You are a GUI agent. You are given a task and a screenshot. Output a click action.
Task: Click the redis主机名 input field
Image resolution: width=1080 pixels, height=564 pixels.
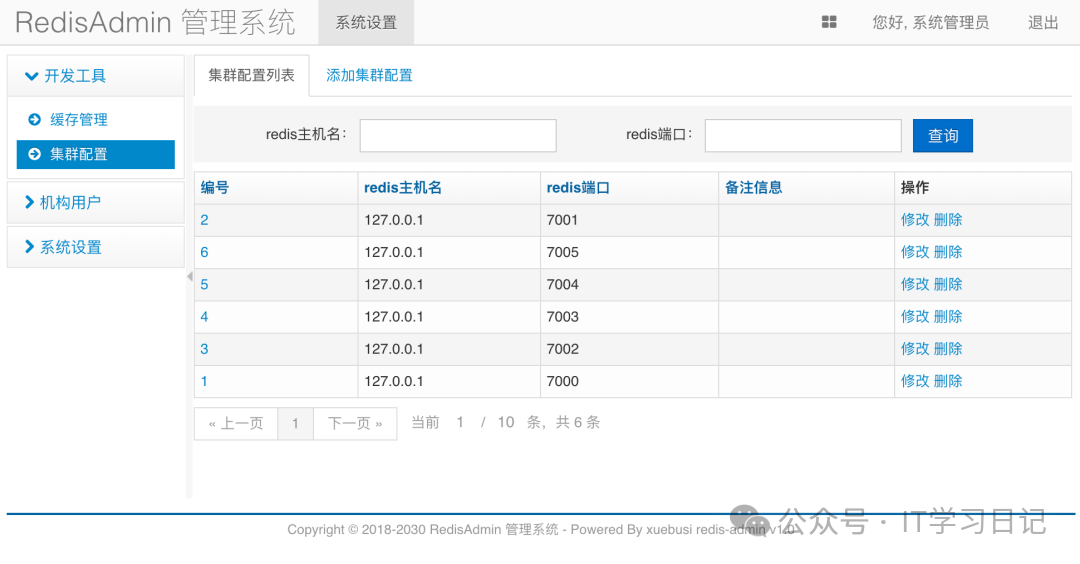pos(458,136)
